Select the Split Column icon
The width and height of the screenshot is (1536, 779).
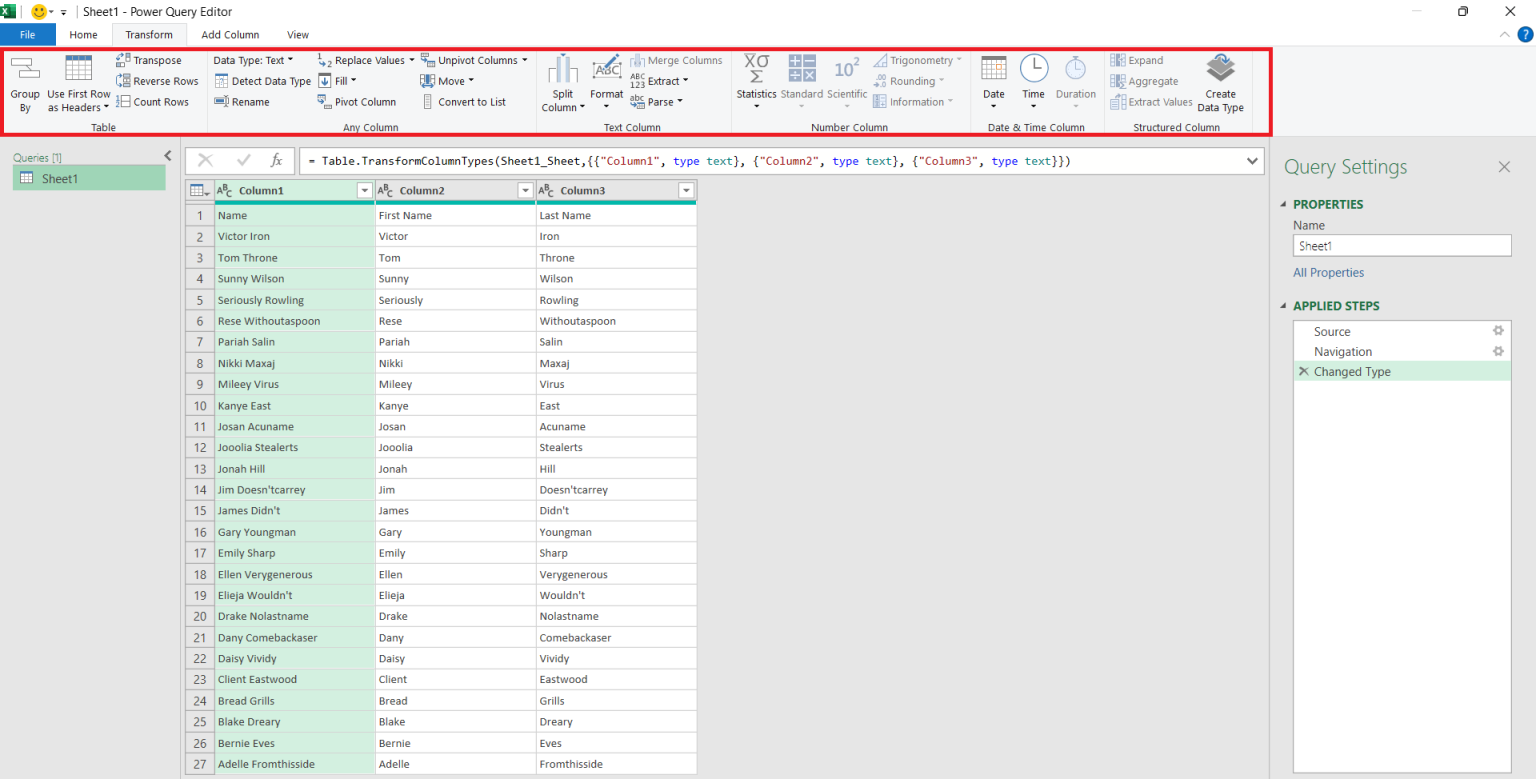tap(563, 70)
